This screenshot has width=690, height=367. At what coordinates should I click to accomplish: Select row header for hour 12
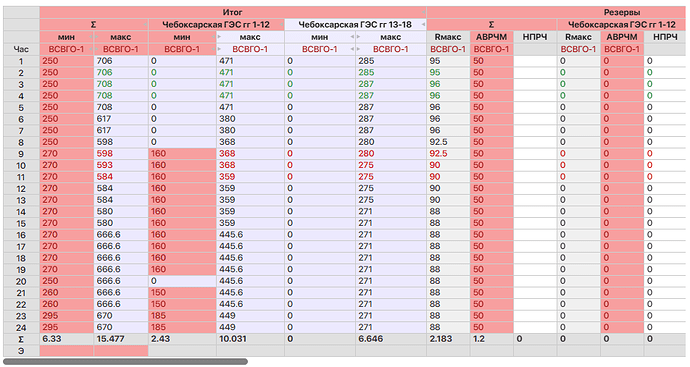(x=21, y=189)
